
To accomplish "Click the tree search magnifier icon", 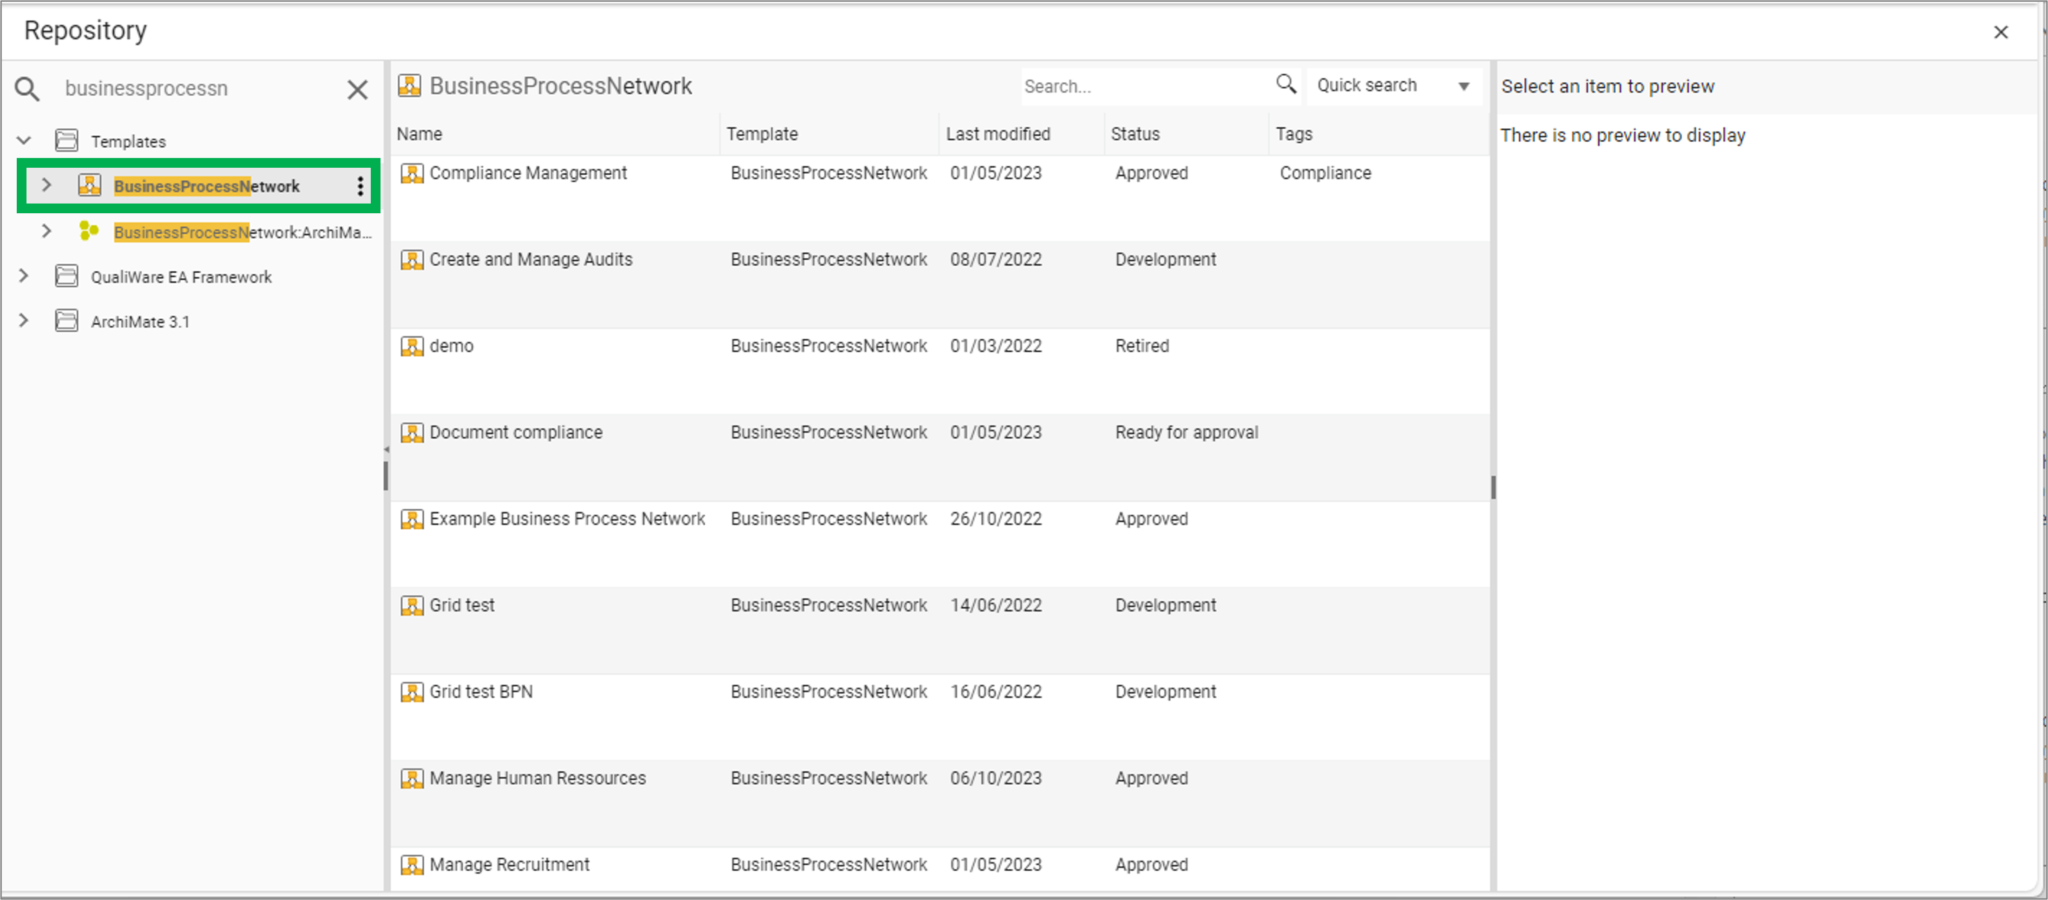I will (27, 89).
